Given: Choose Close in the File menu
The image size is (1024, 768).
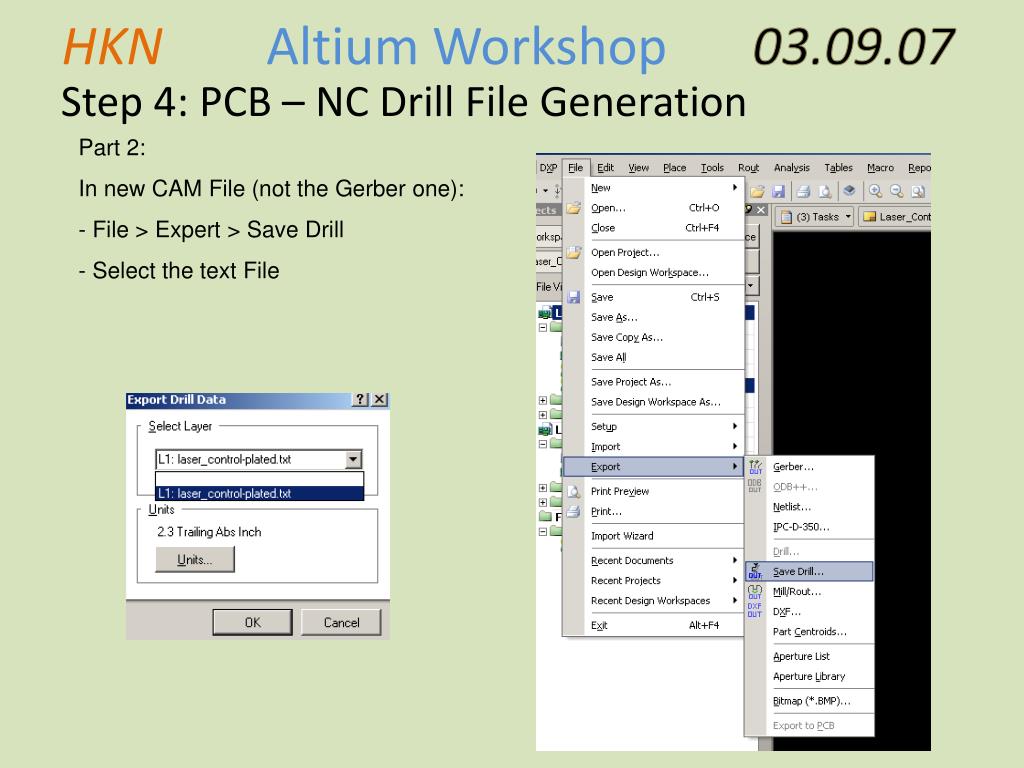Looking at the screenshot, I should point(653,227).
